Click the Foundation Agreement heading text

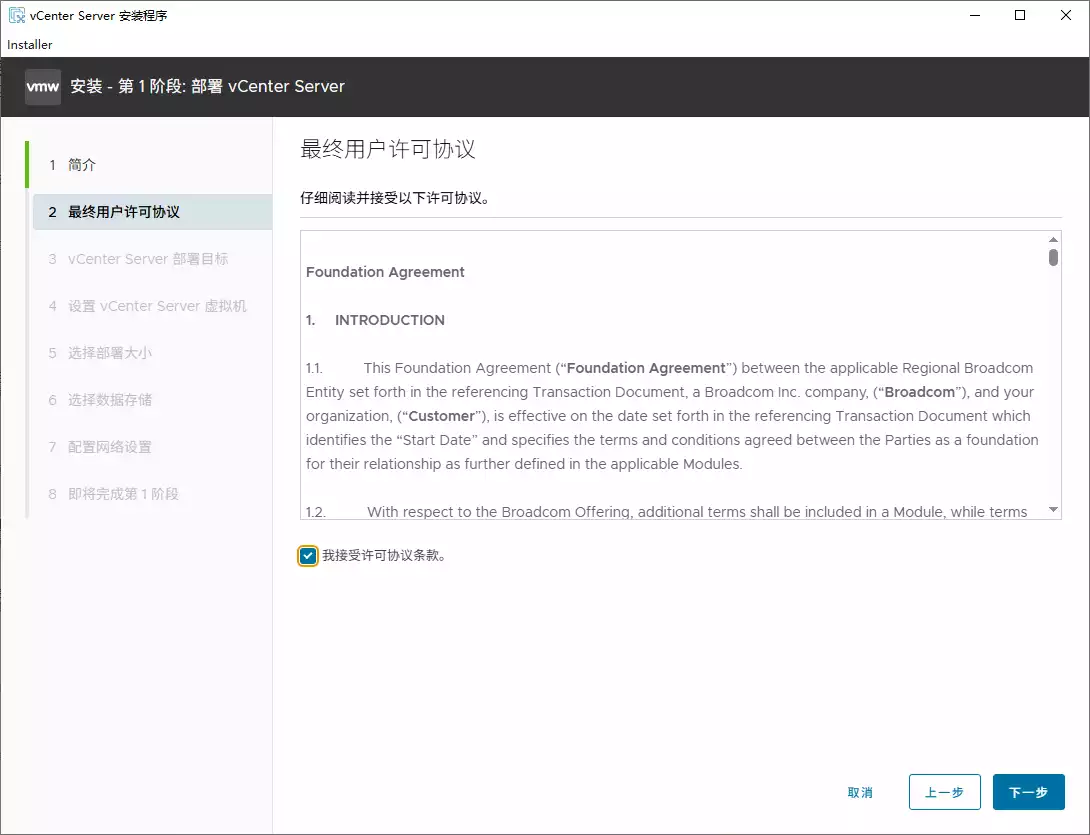click(385, 272)
